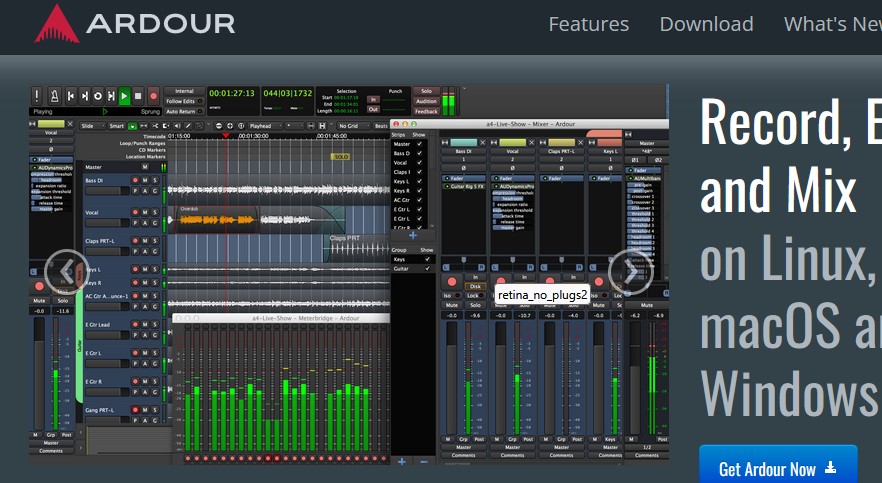Open the No Grid snap dropdown
882x483 pixels.
(x=352, y=126)
